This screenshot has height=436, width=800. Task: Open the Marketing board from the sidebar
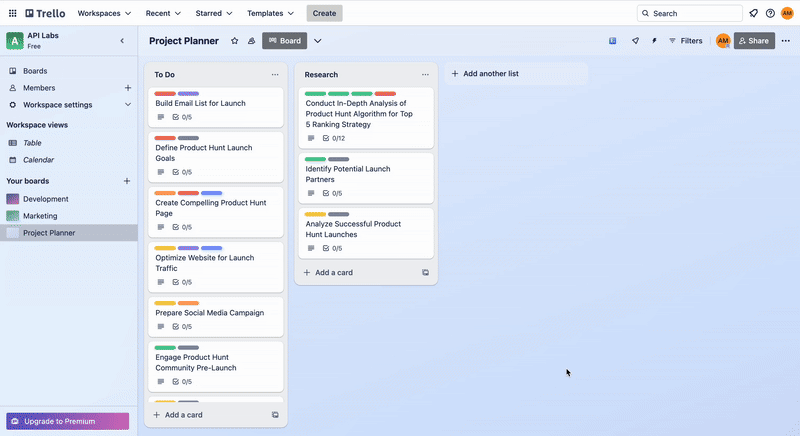[40, 216]
